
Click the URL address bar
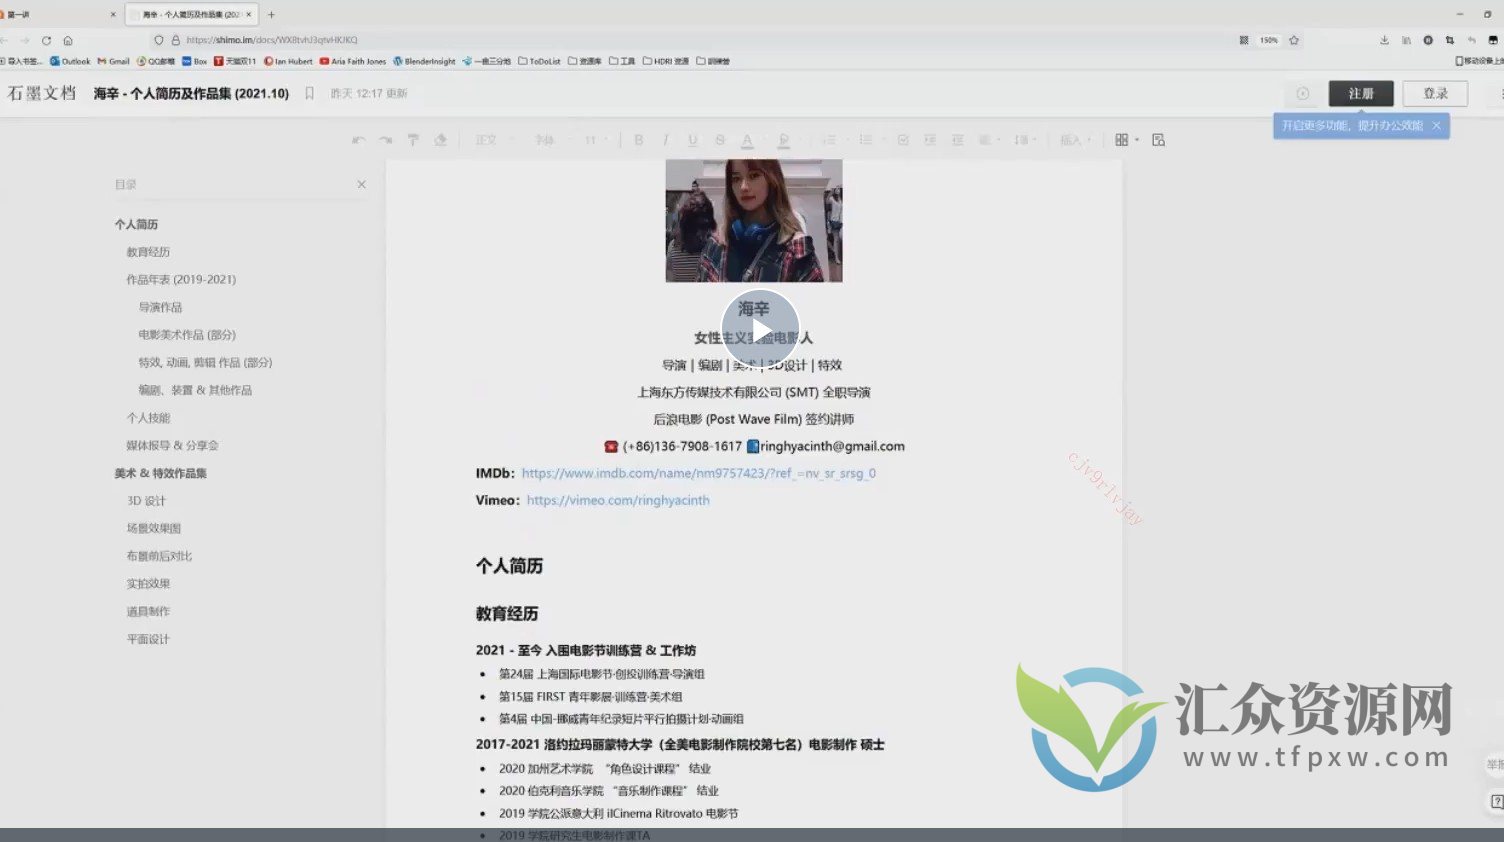[700, 40]
